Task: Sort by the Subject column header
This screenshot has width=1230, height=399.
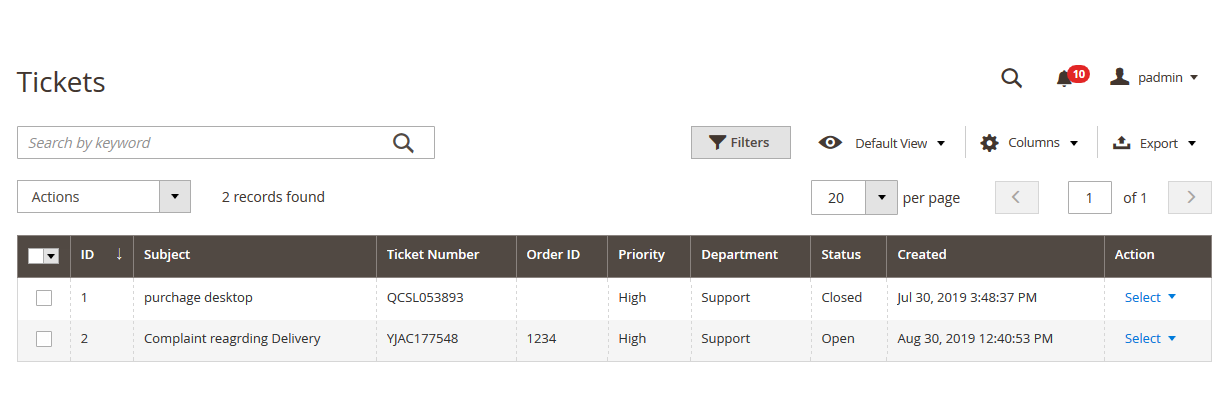Action: (x=167, y=255)
